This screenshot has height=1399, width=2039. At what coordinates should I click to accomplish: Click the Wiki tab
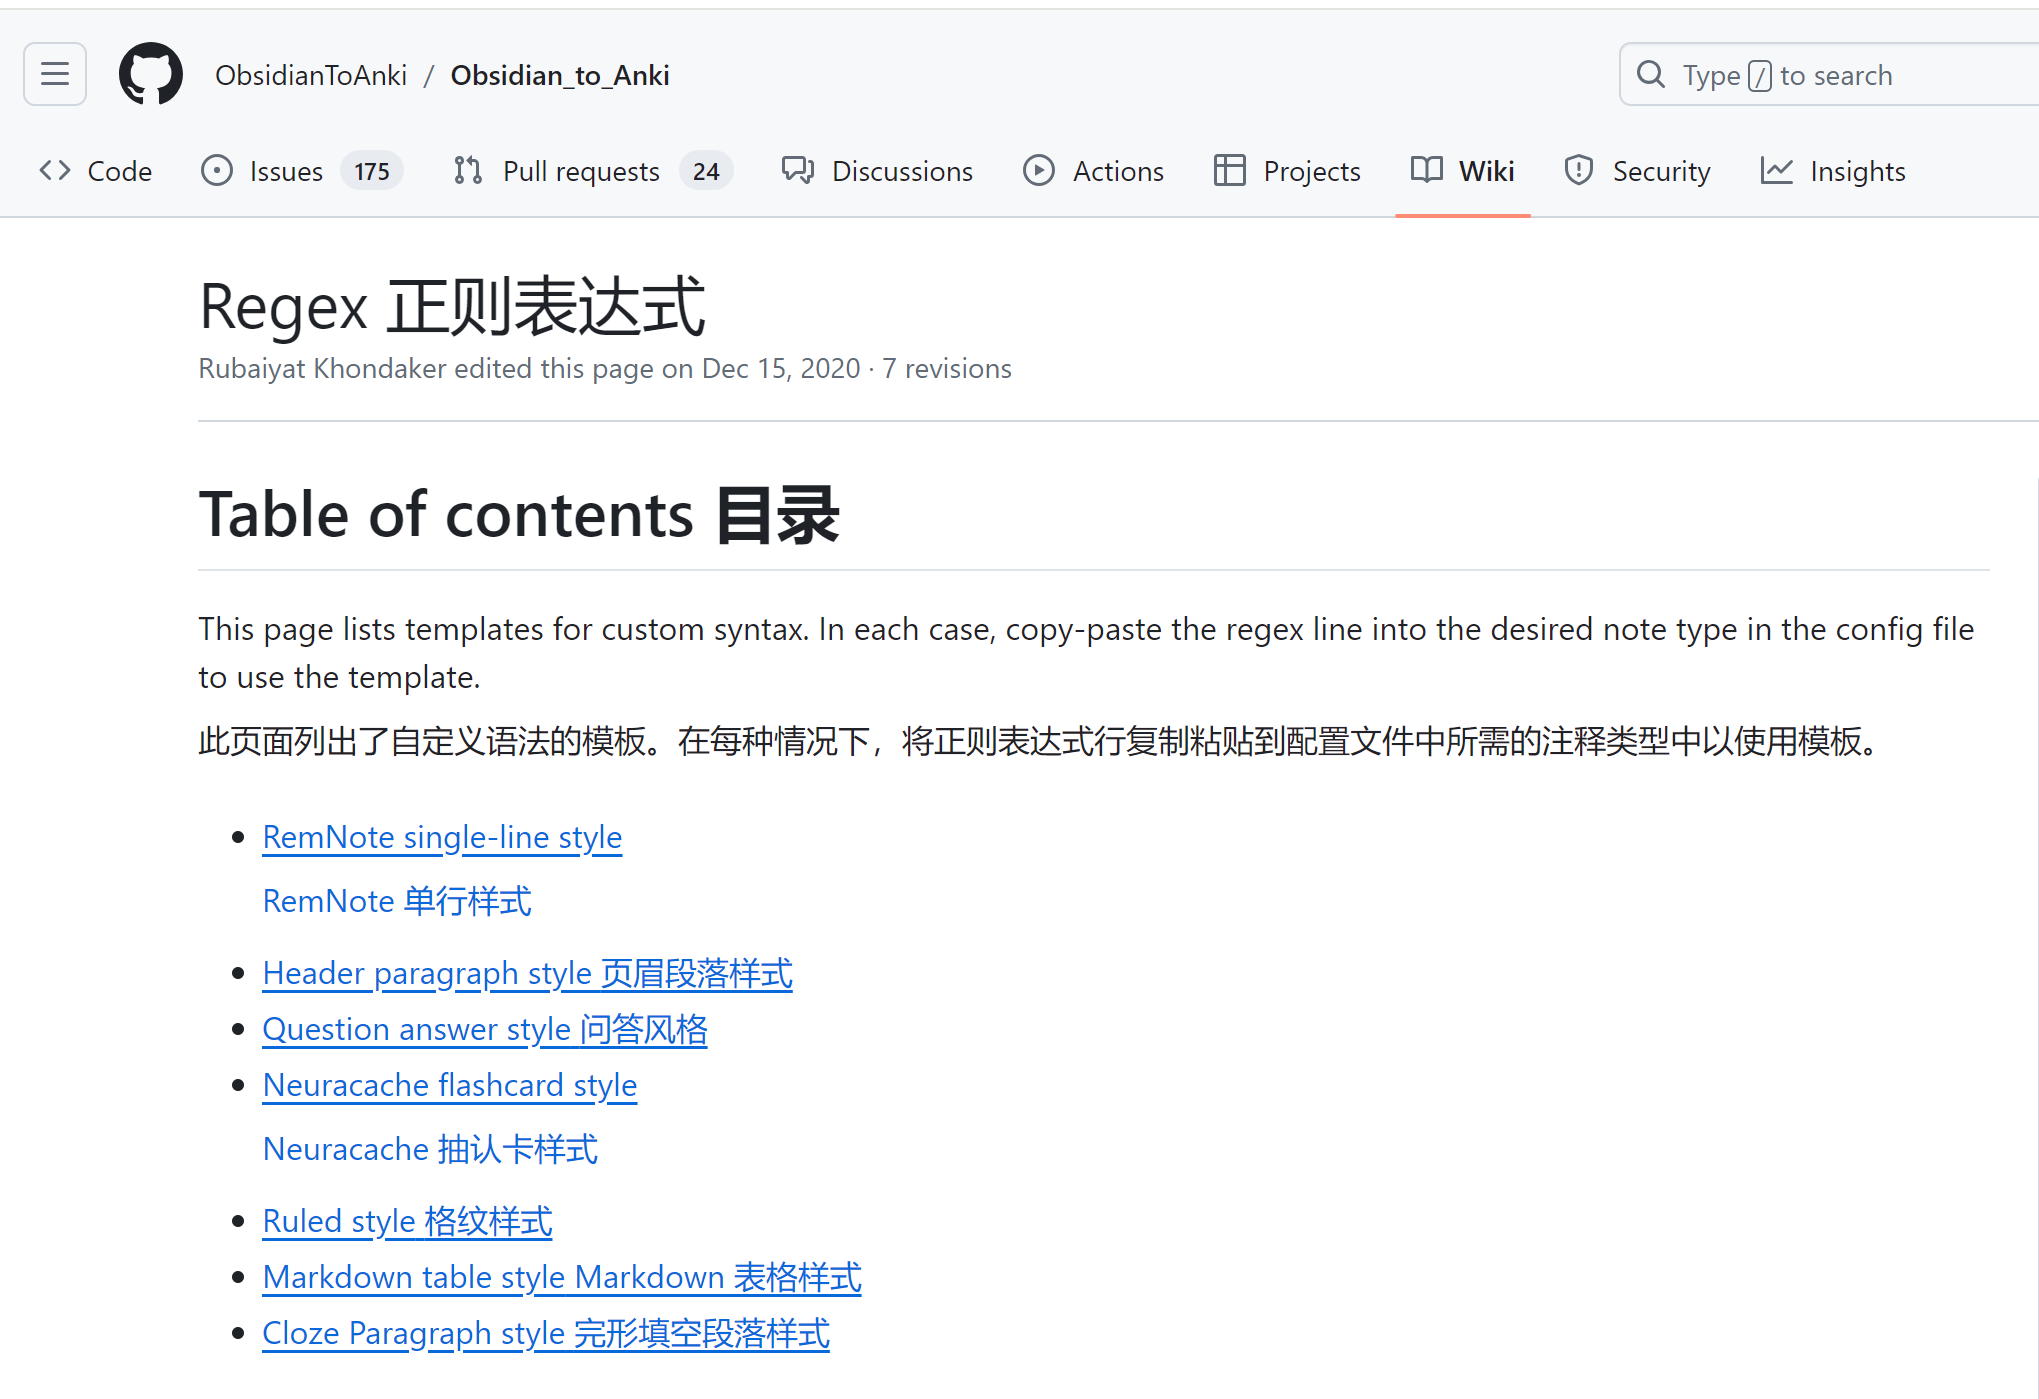(1463, 171)
